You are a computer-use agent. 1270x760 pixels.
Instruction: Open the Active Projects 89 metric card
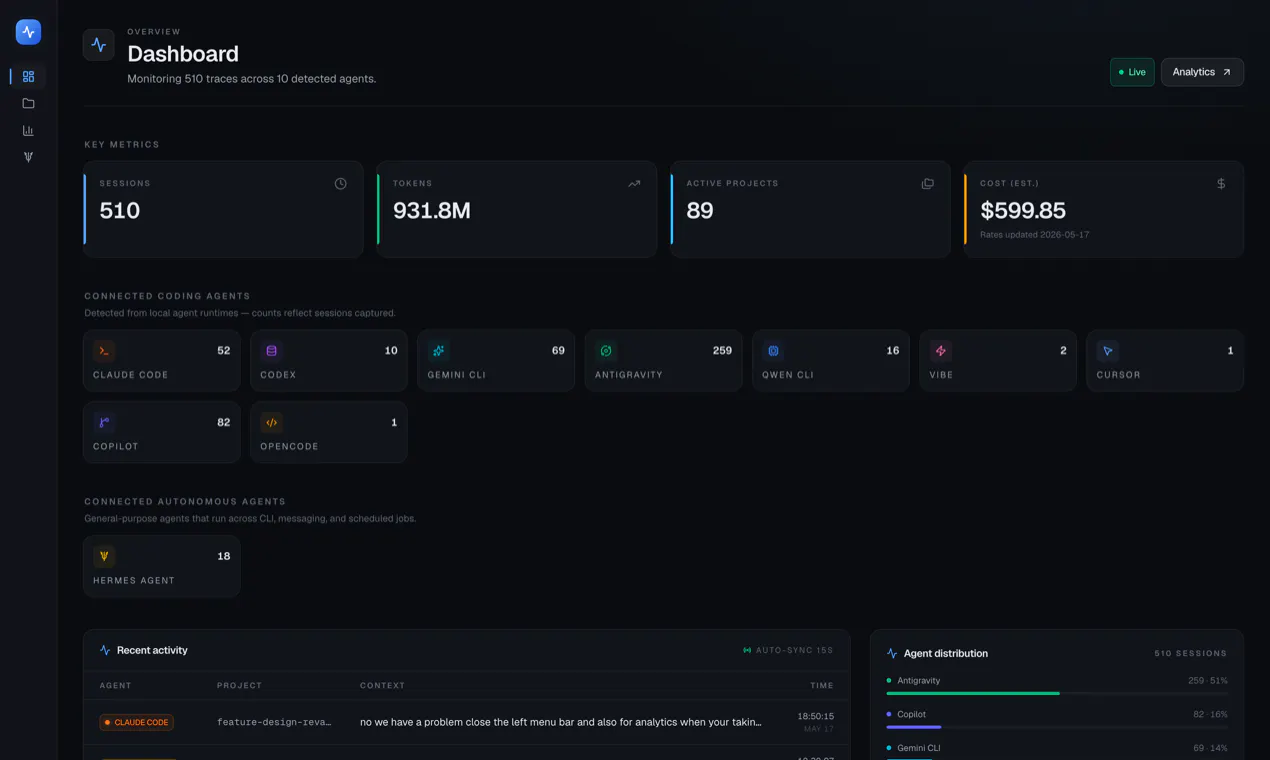pos(810,209)
